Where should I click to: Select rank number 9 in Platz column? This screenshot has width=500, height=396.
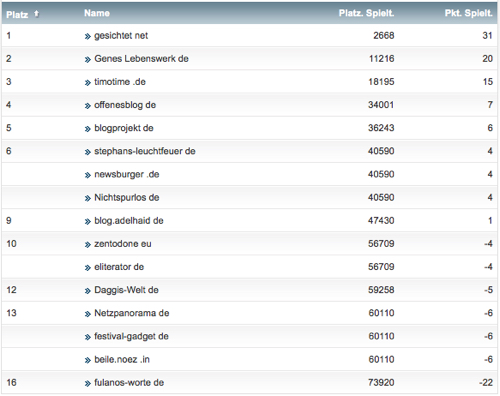pos(9,221)
